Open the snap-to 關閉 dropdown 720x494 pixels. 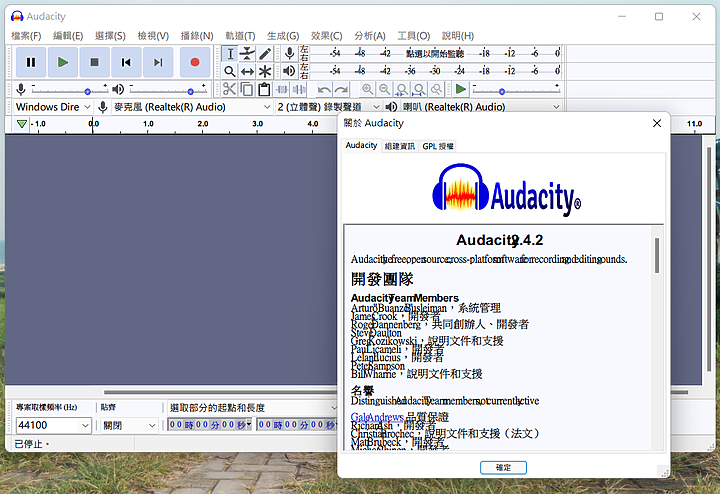tap(129, 425)
